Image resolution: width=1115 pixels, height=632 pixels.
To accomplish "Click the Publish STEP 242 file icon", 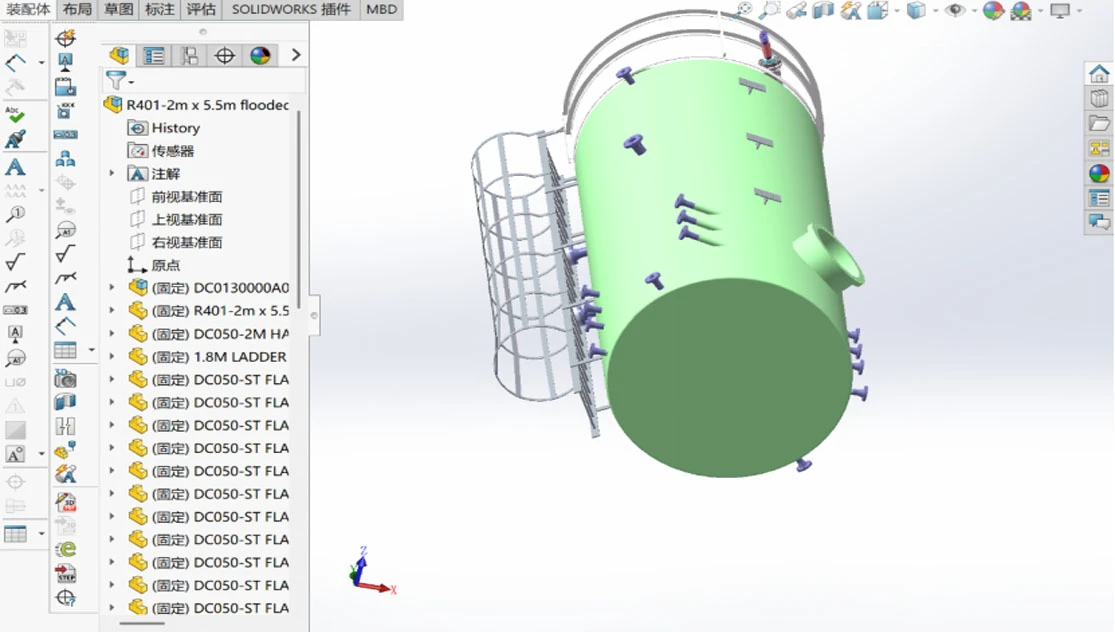I will coord(65,573).
